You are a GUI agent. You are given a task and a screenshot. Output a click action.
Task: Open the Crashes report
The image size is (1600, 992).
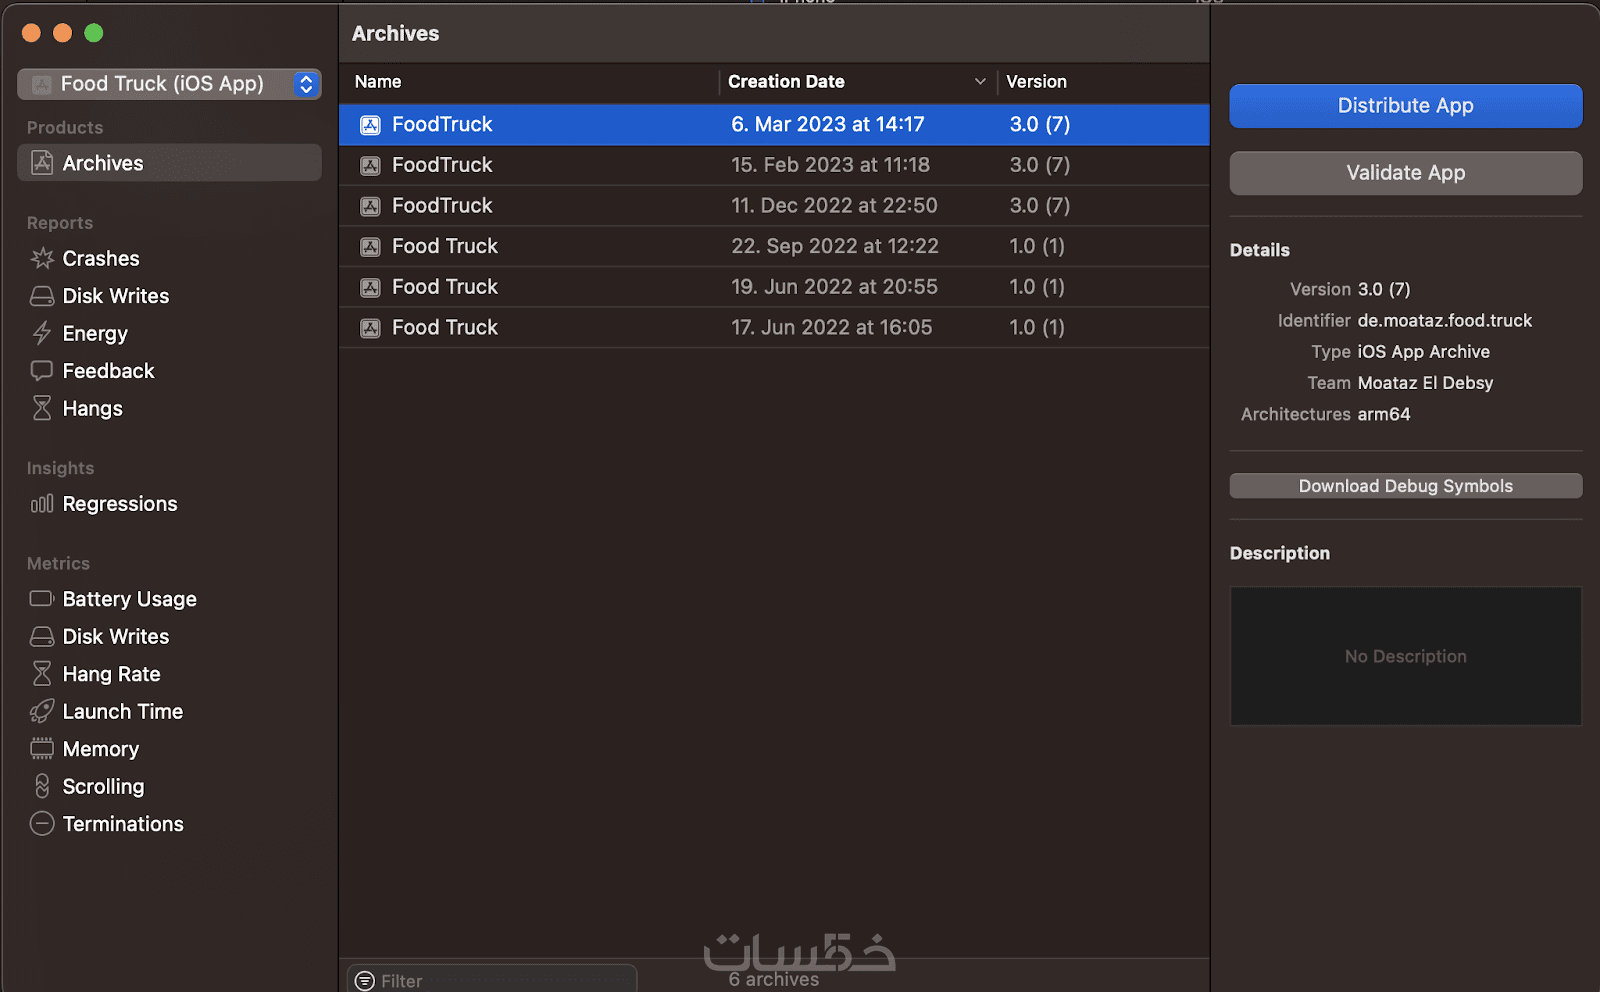pyautogui.click(x=101, y=258)
